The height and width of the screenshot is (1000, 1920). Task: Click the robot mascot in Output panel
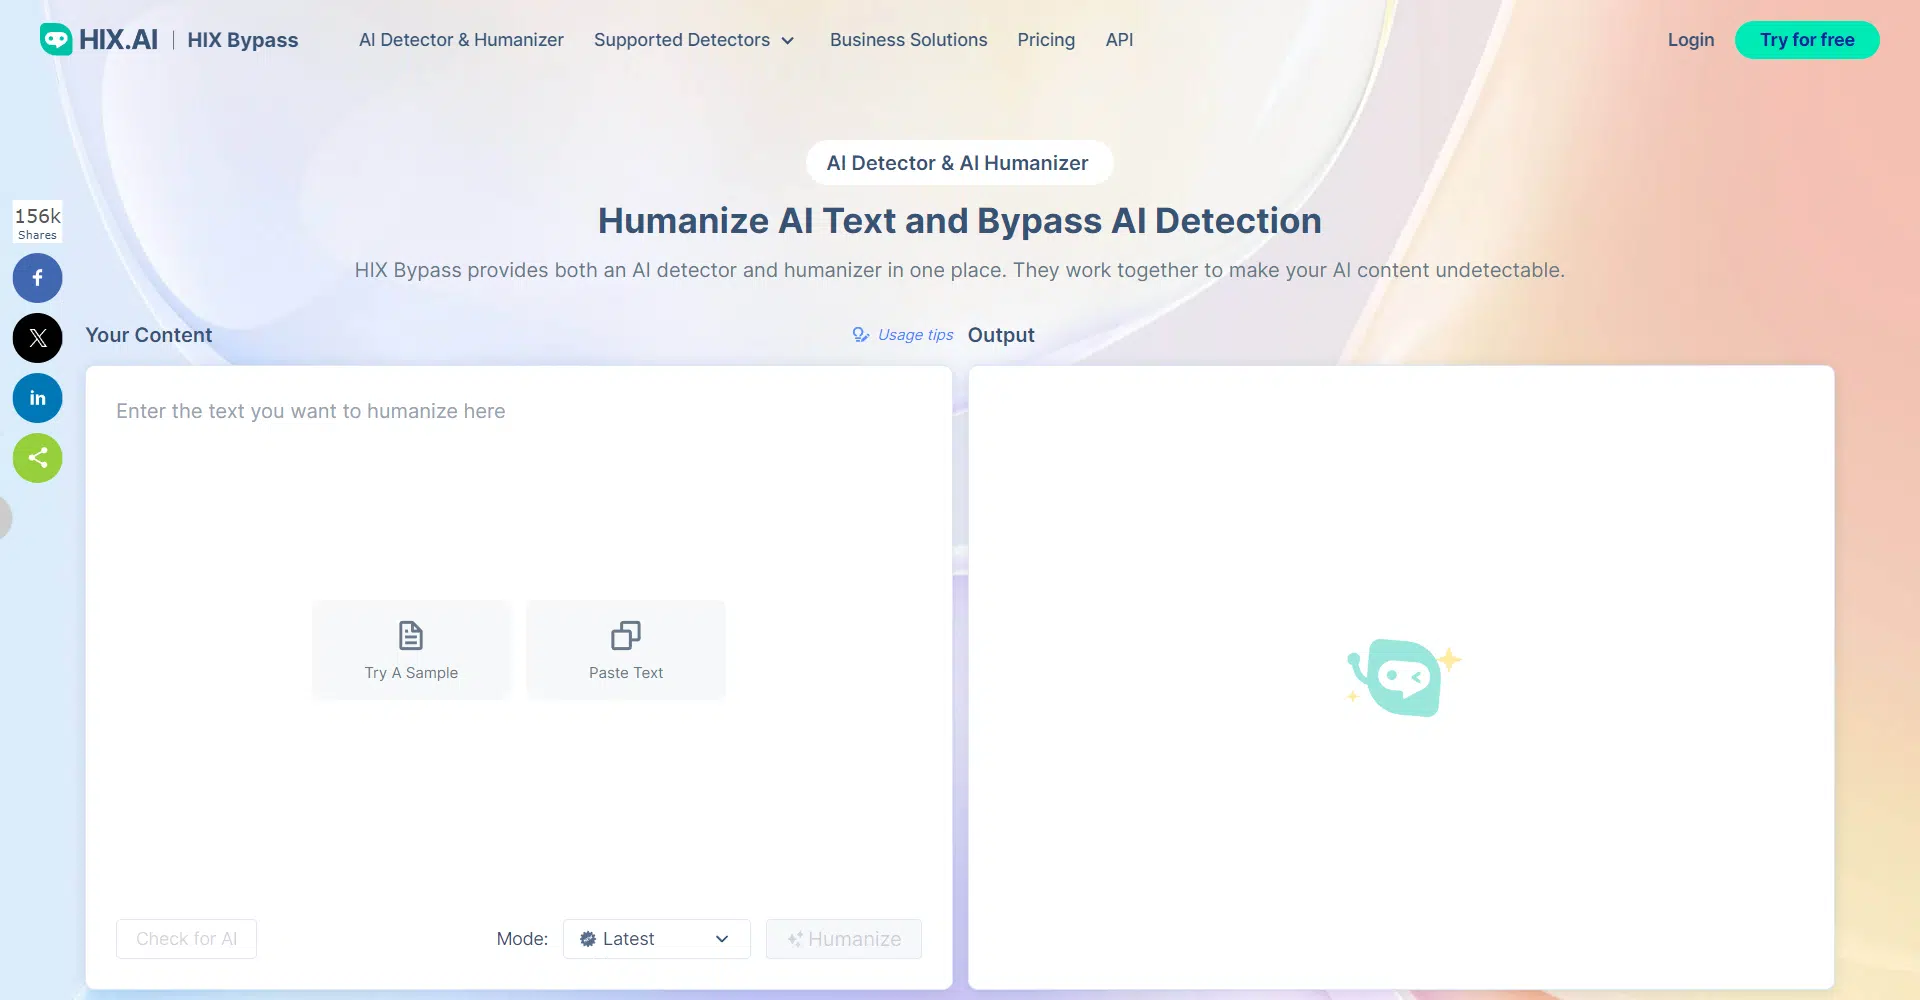point(1402,677)
